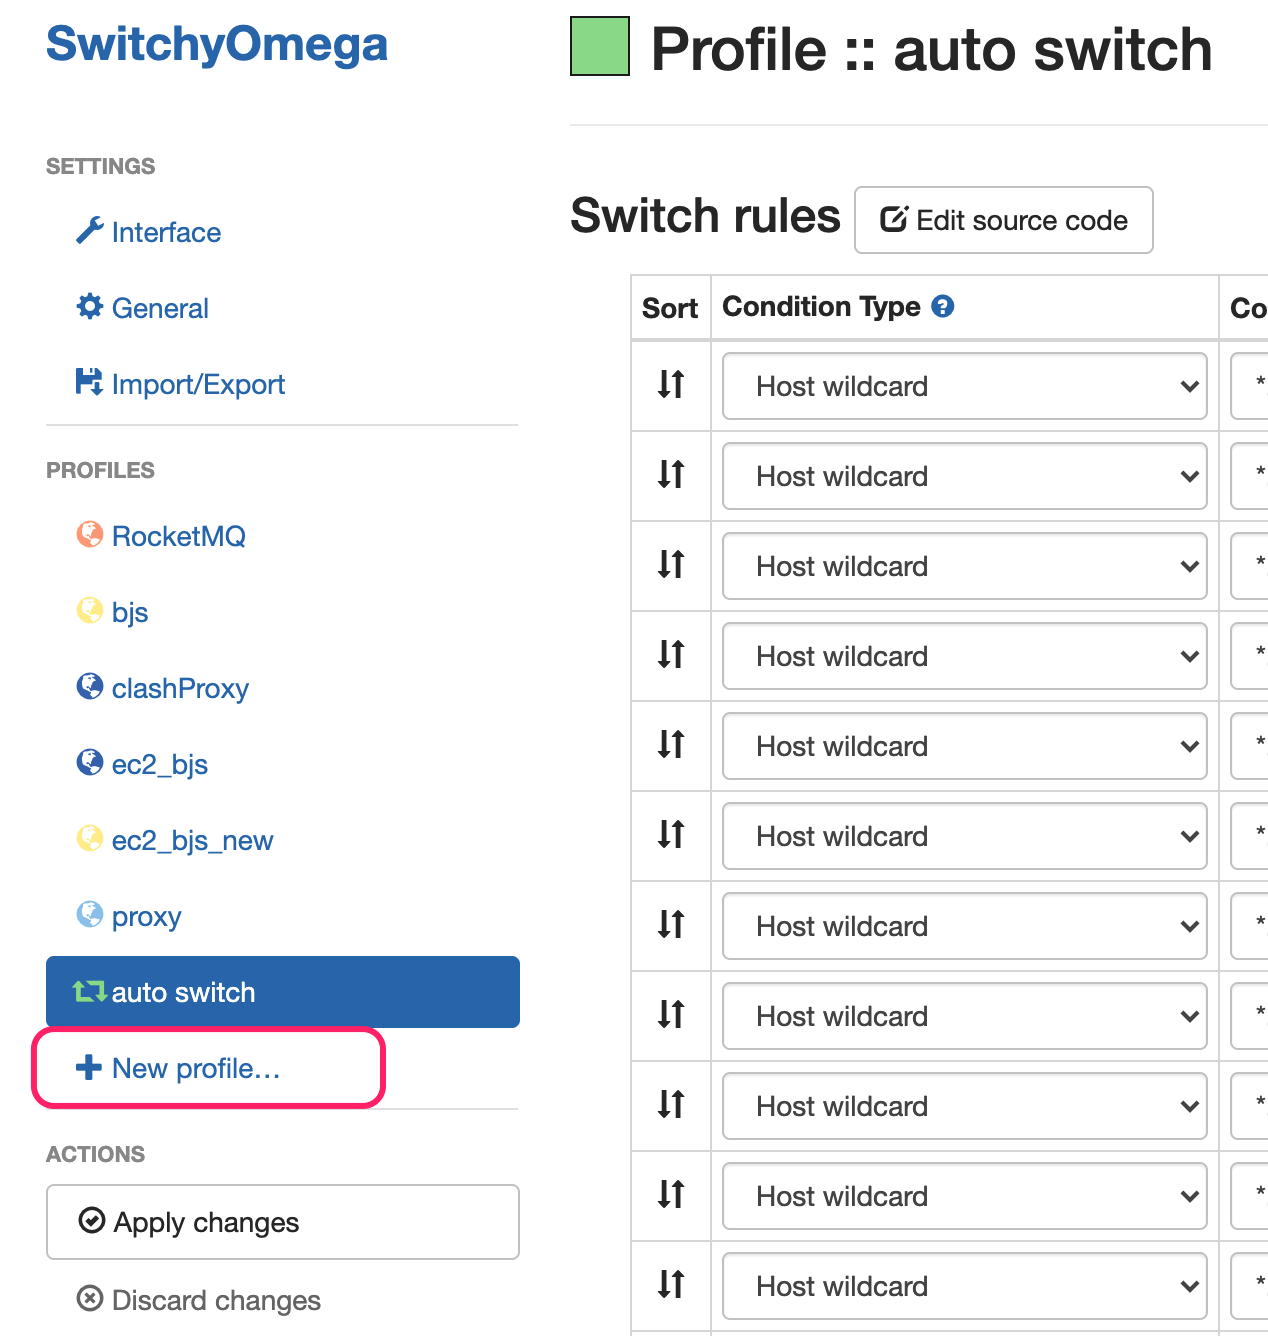Click the green profile color swatch
1268x1336 pixels.
(x=600, y=46)
